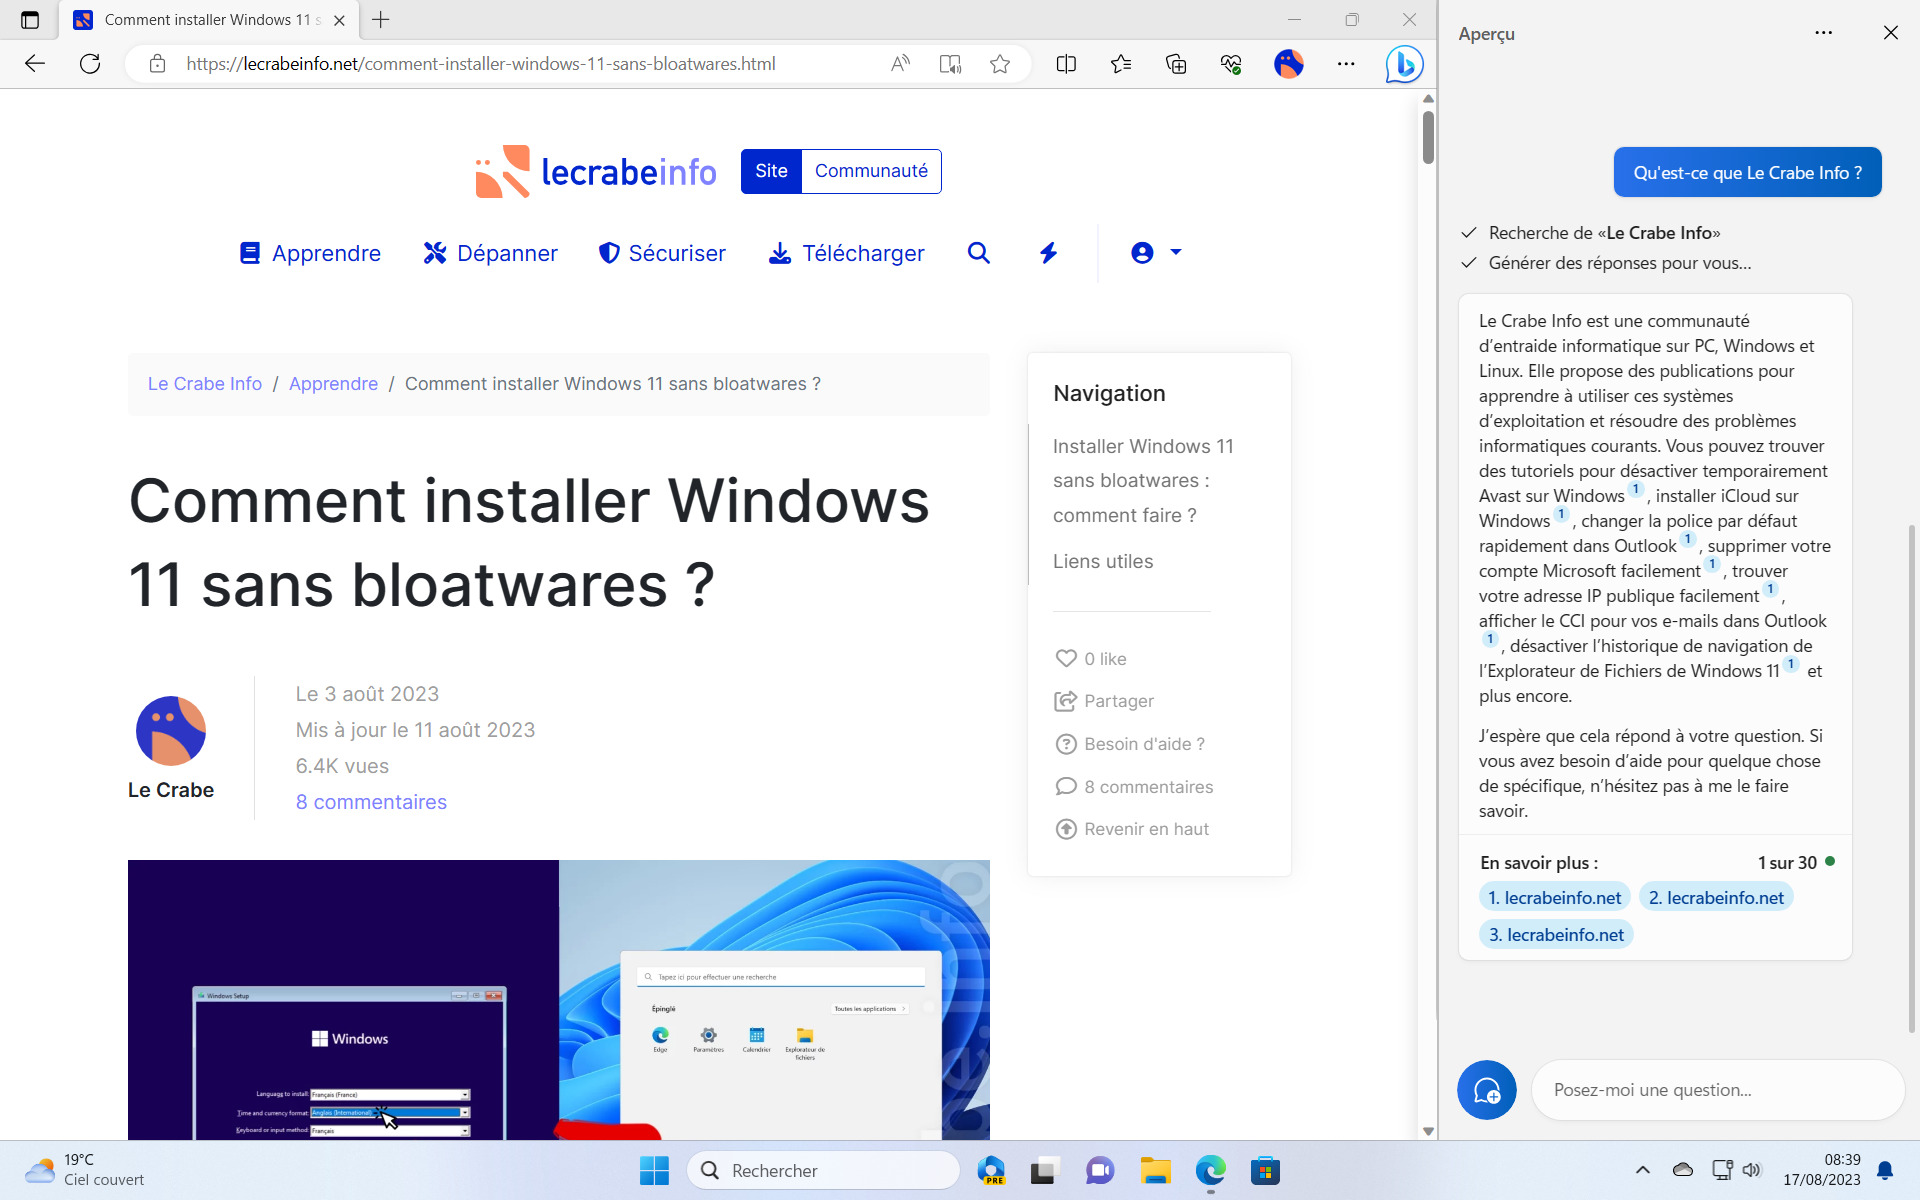Open source 1. lecrabeinfo.net
This screenshot has height=1200, width=1920.
[1554, 898]
